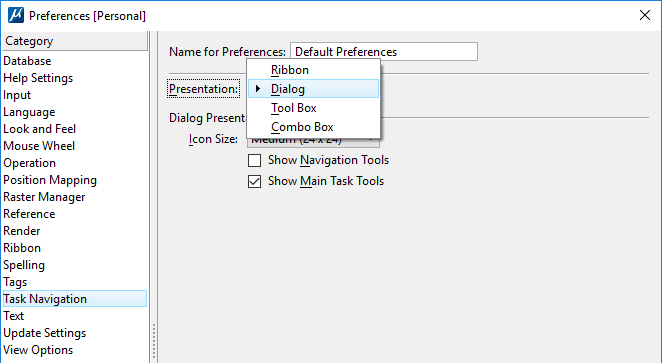Open the View Options category
Screen dimensions: 662x363
pos(38,350)
